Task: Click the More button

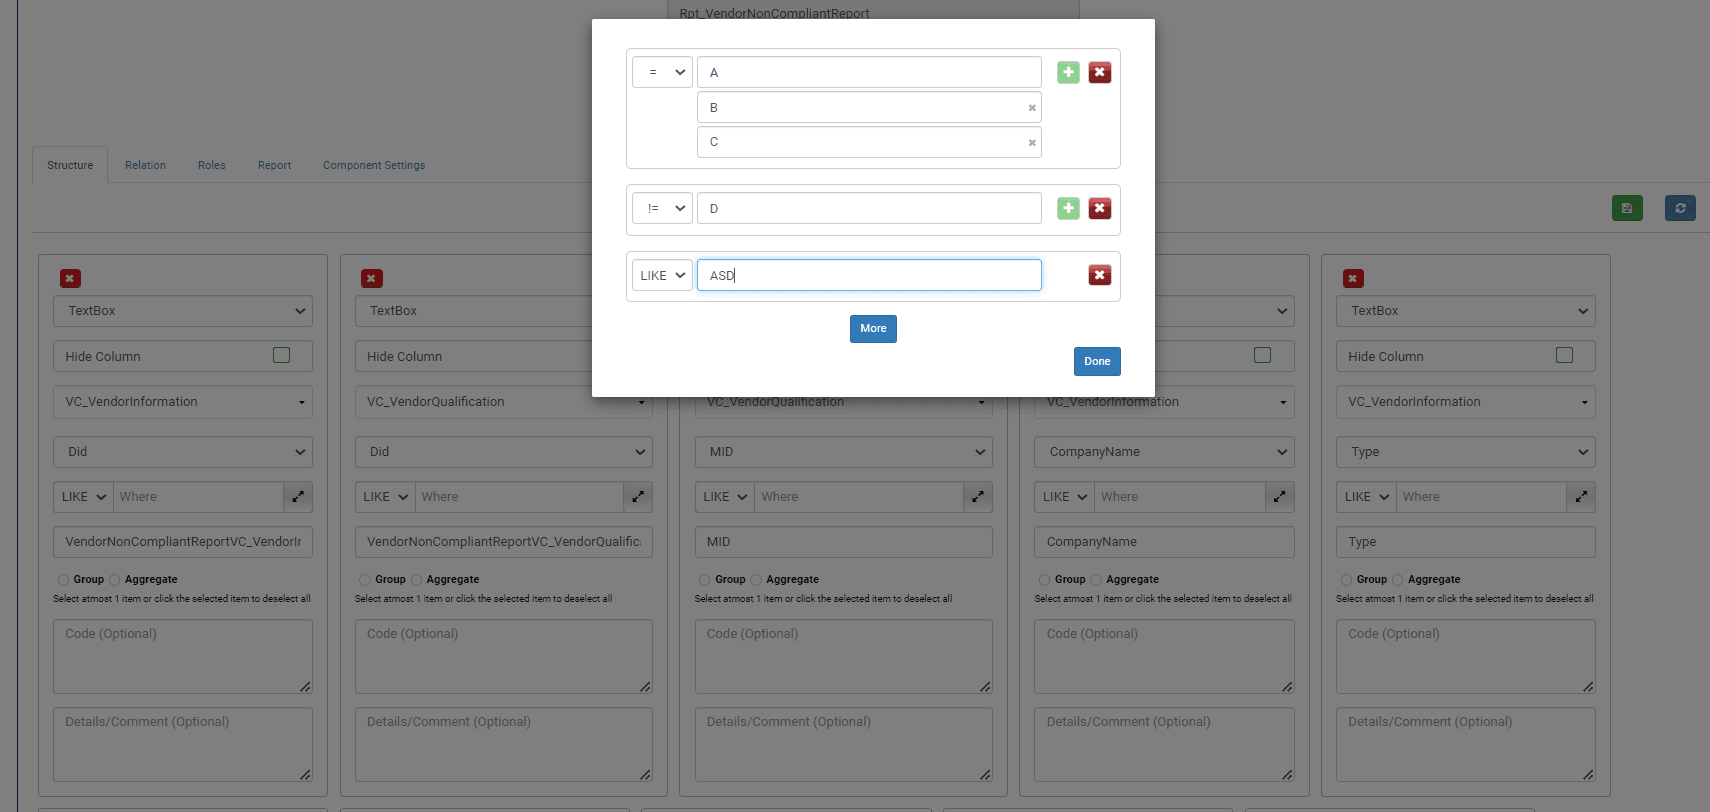Action: [873, 329]
